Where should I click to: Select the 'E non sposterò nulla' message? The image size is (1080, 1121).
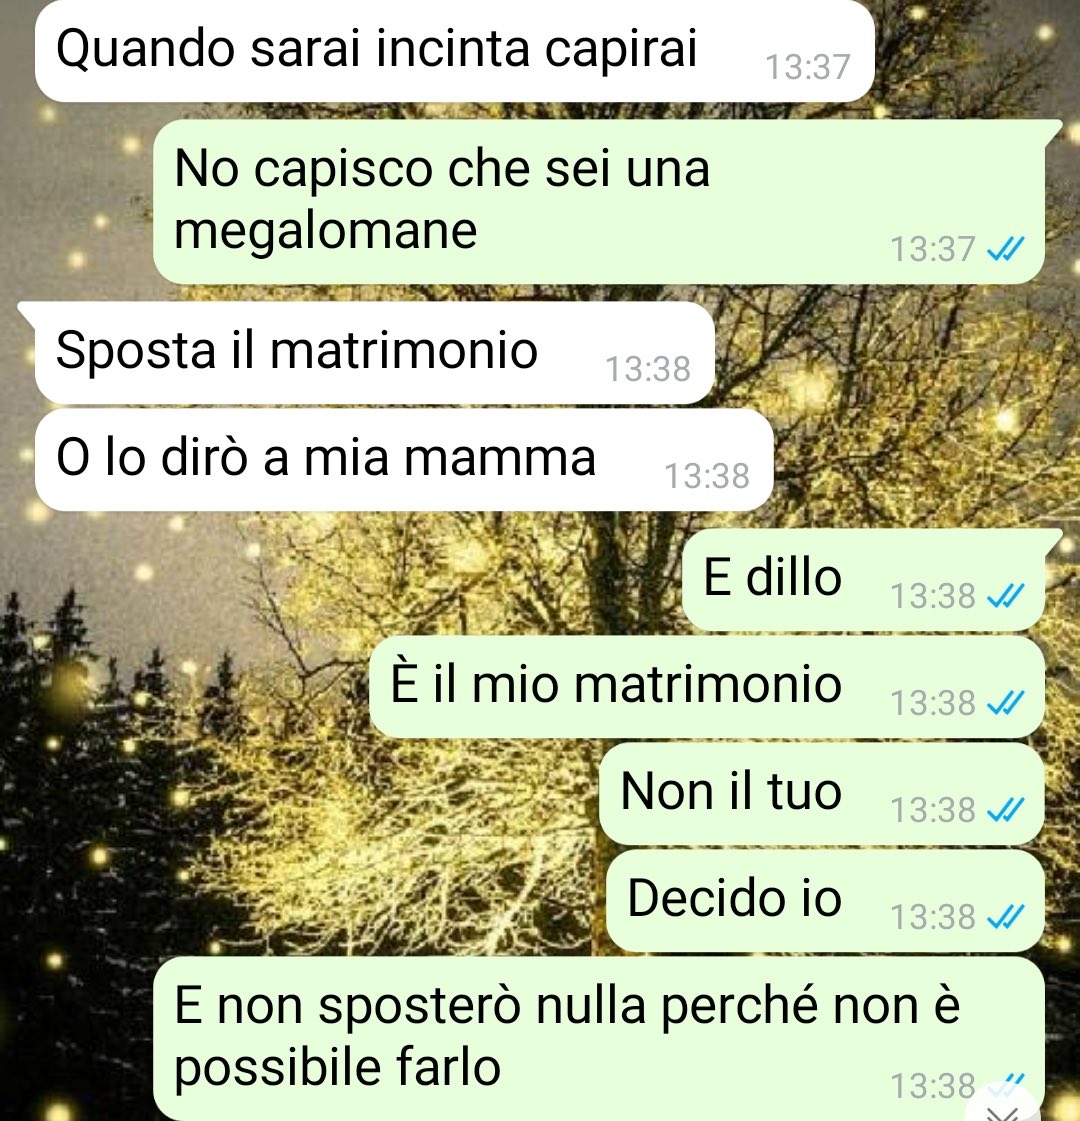599,1039
